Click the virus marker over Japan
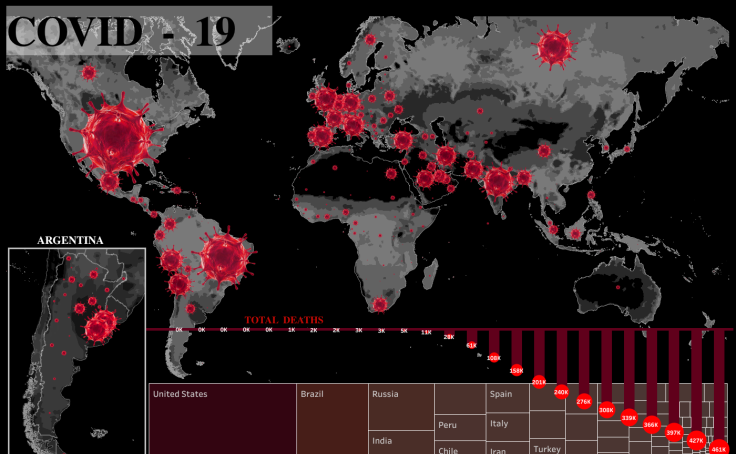This screenshot has width=736, height=454. pyautogui.click(x=627, y=149)
